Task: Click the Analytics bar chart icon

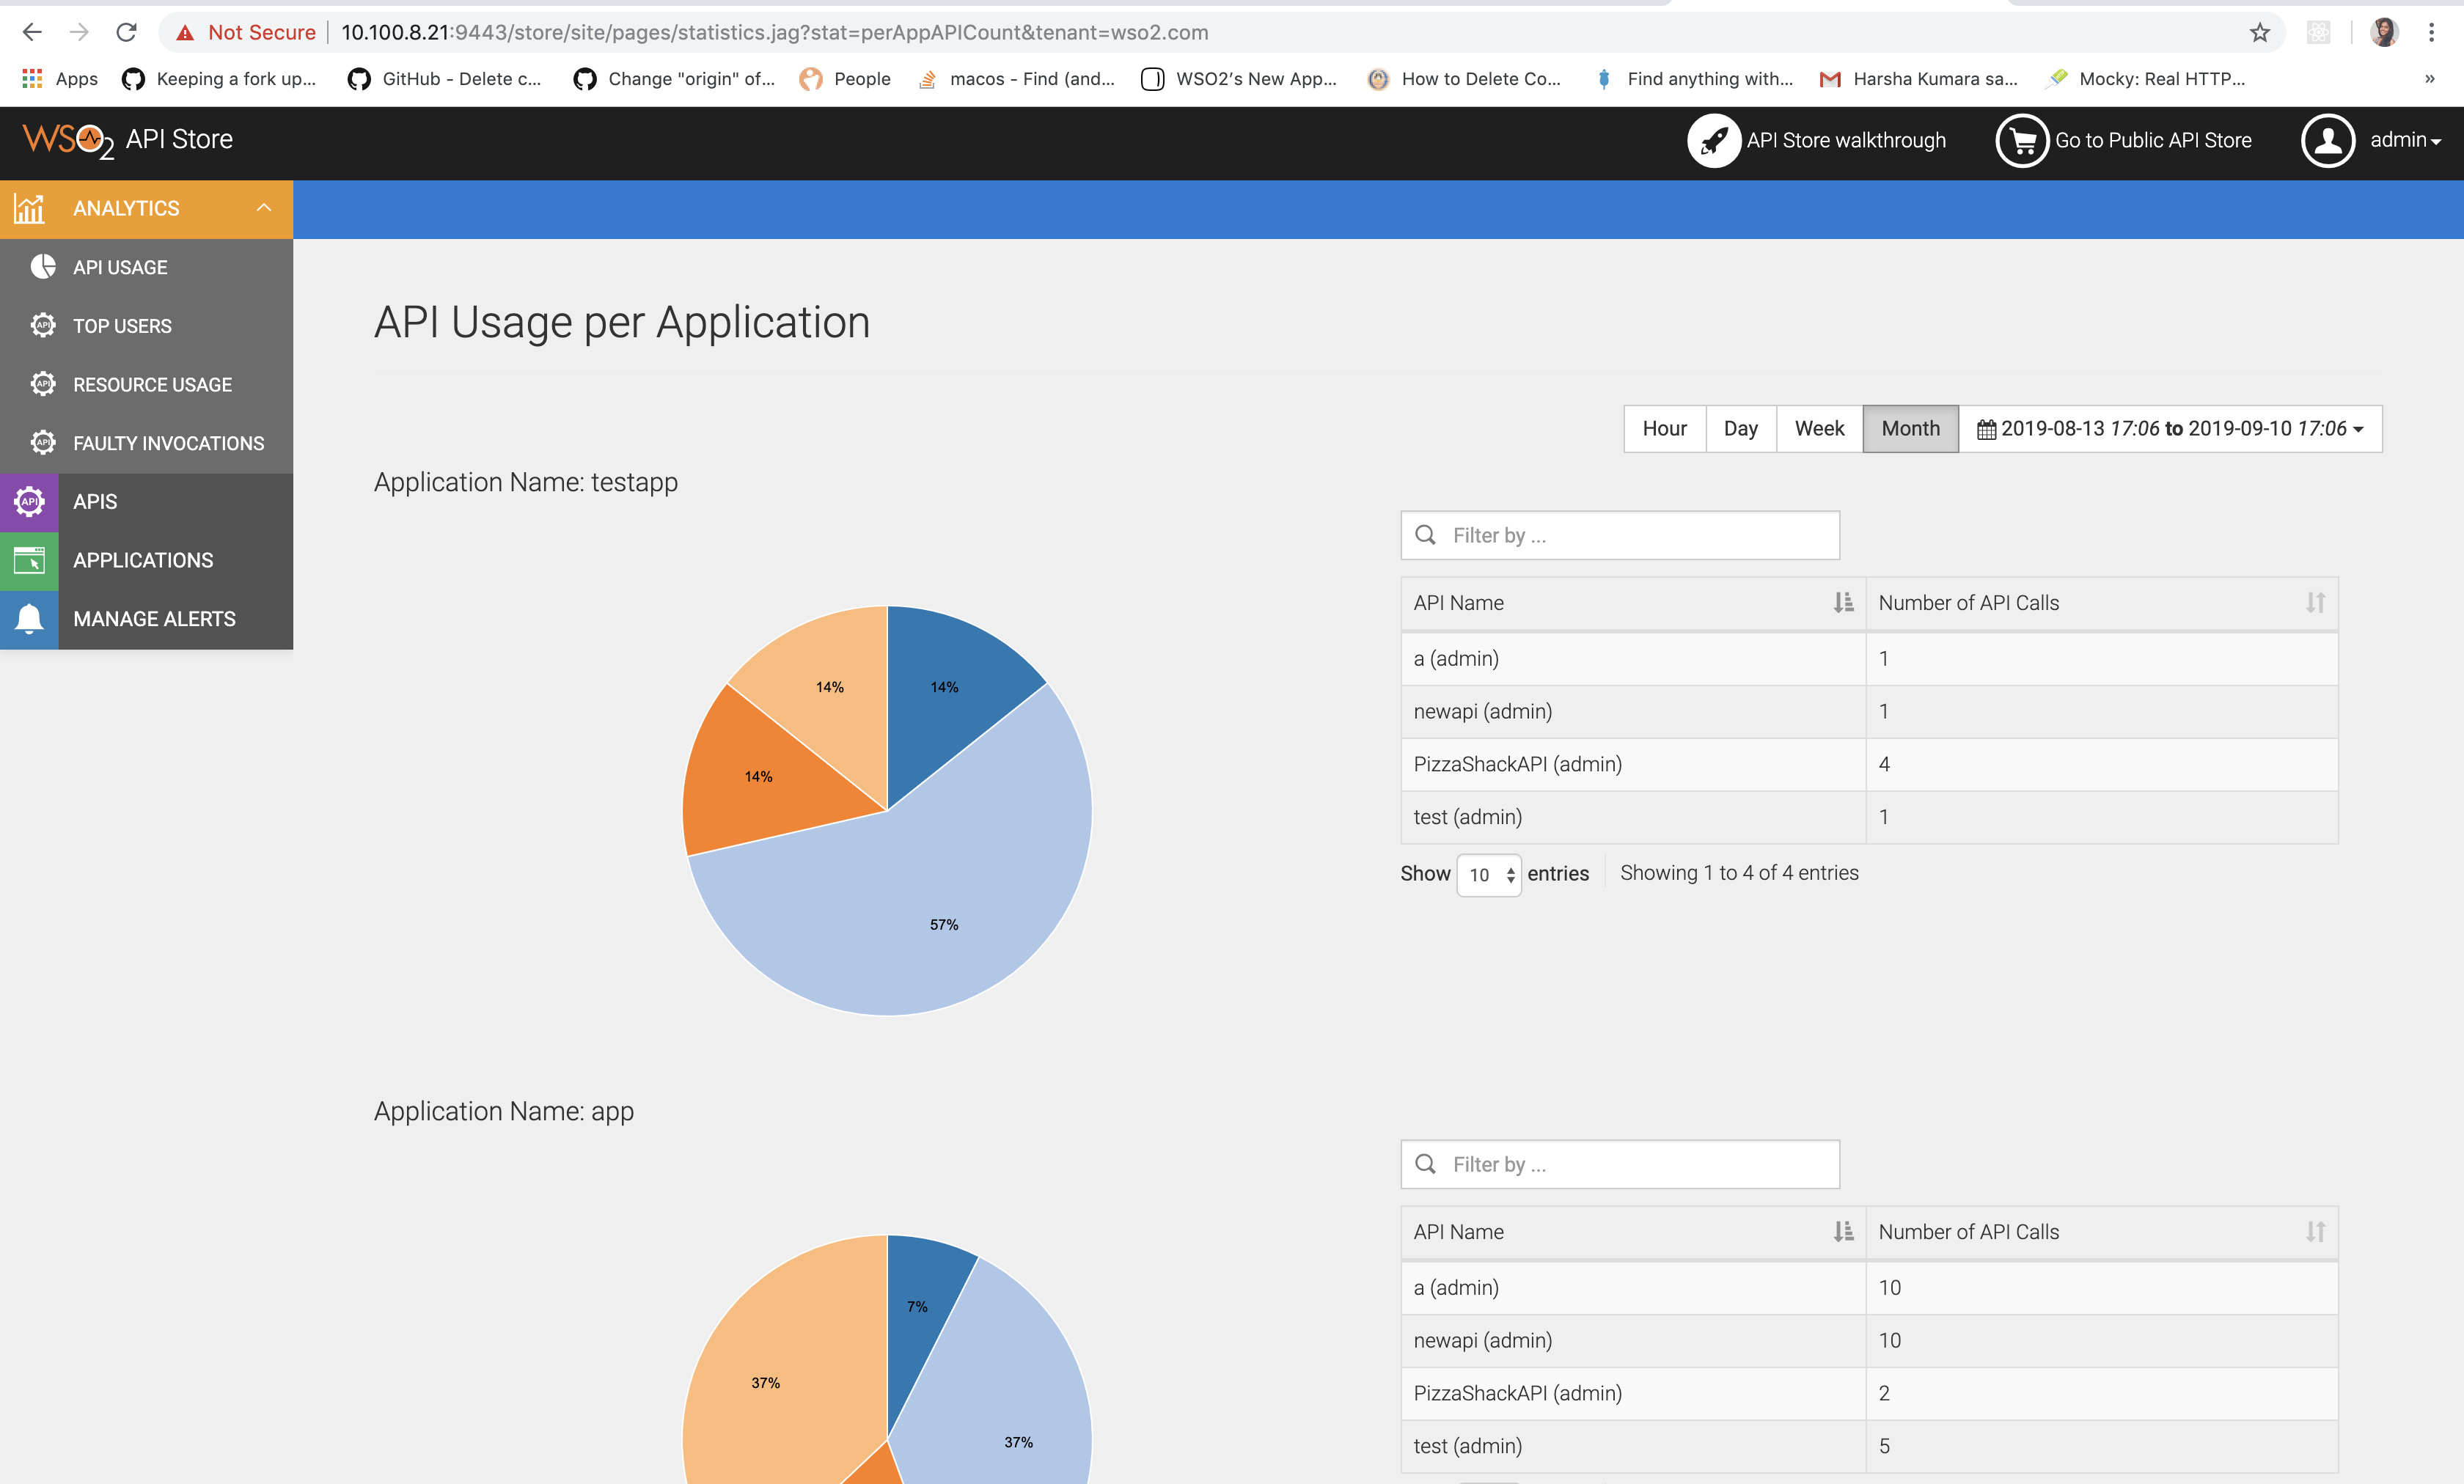Action: [x=29, y=208]
